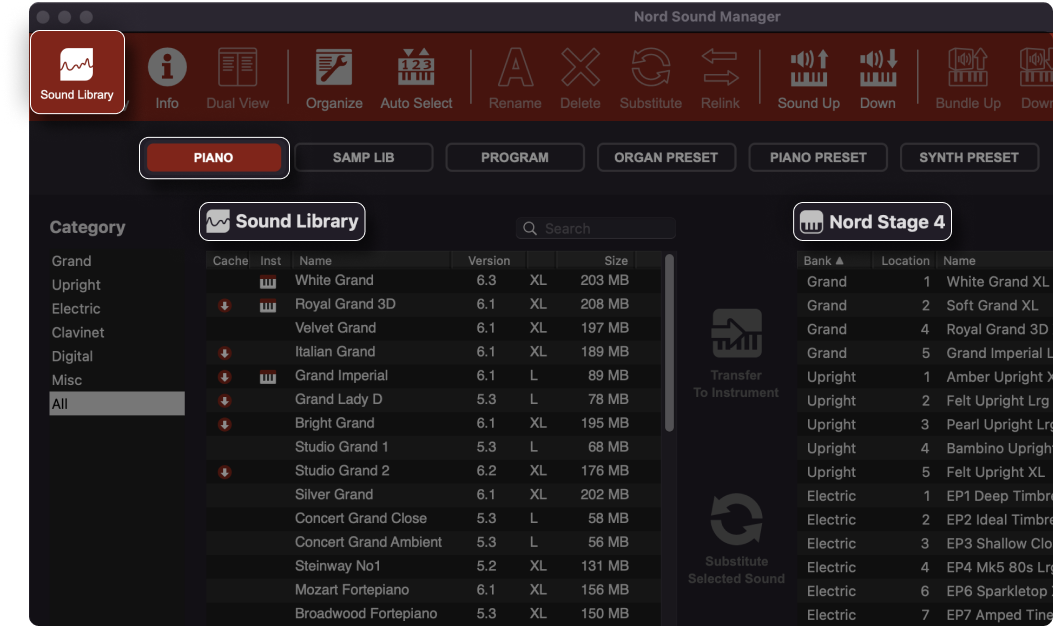1053x626 pixels.
Task: Select Felt Upright XL in Nord Stage 4
Action: click(925, 472)
